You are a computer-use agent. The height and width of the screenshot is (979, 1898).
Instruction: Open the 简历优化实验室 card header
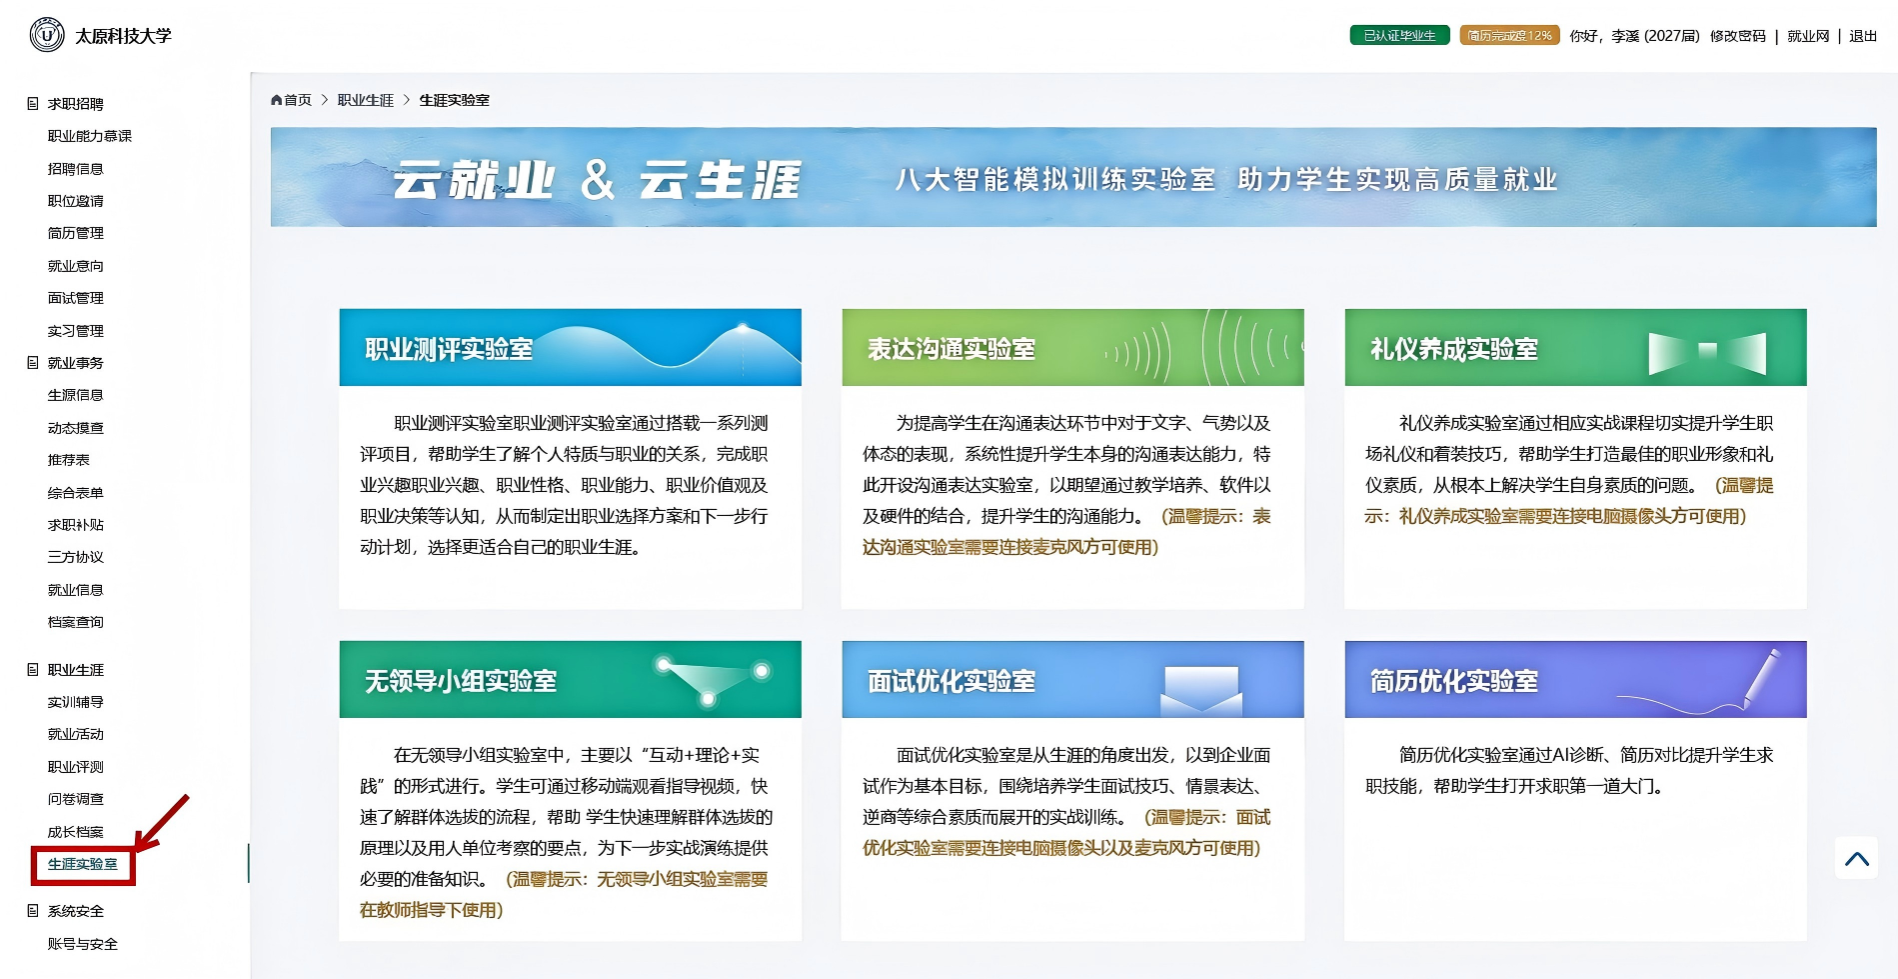[1575, 680]
